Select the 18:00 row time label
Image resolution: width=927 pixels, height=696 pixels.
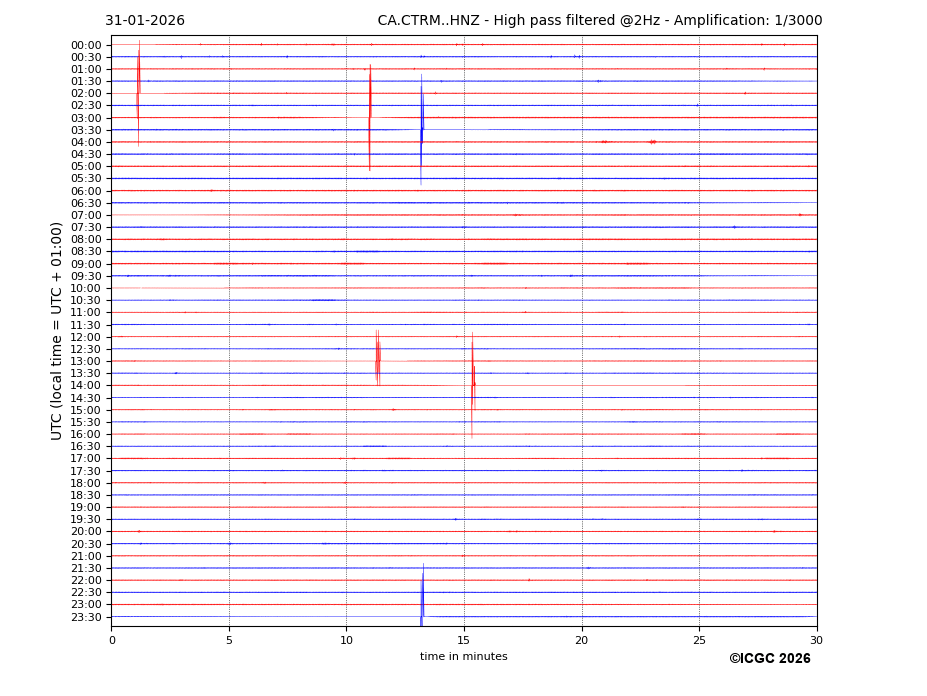pos(86,483)
